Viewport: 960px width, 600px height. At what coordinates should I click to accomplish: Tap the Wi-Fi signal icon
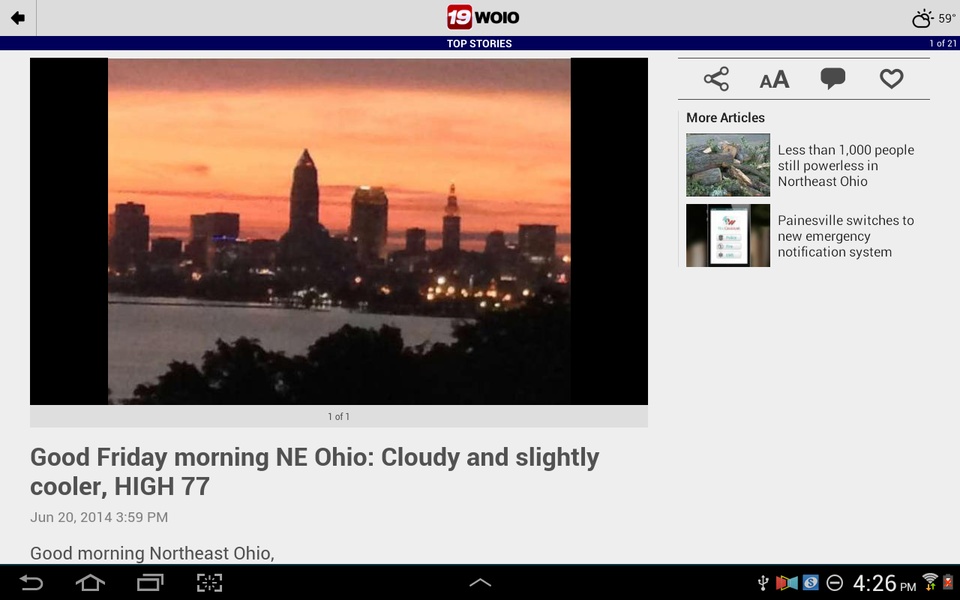coord(930,582)
